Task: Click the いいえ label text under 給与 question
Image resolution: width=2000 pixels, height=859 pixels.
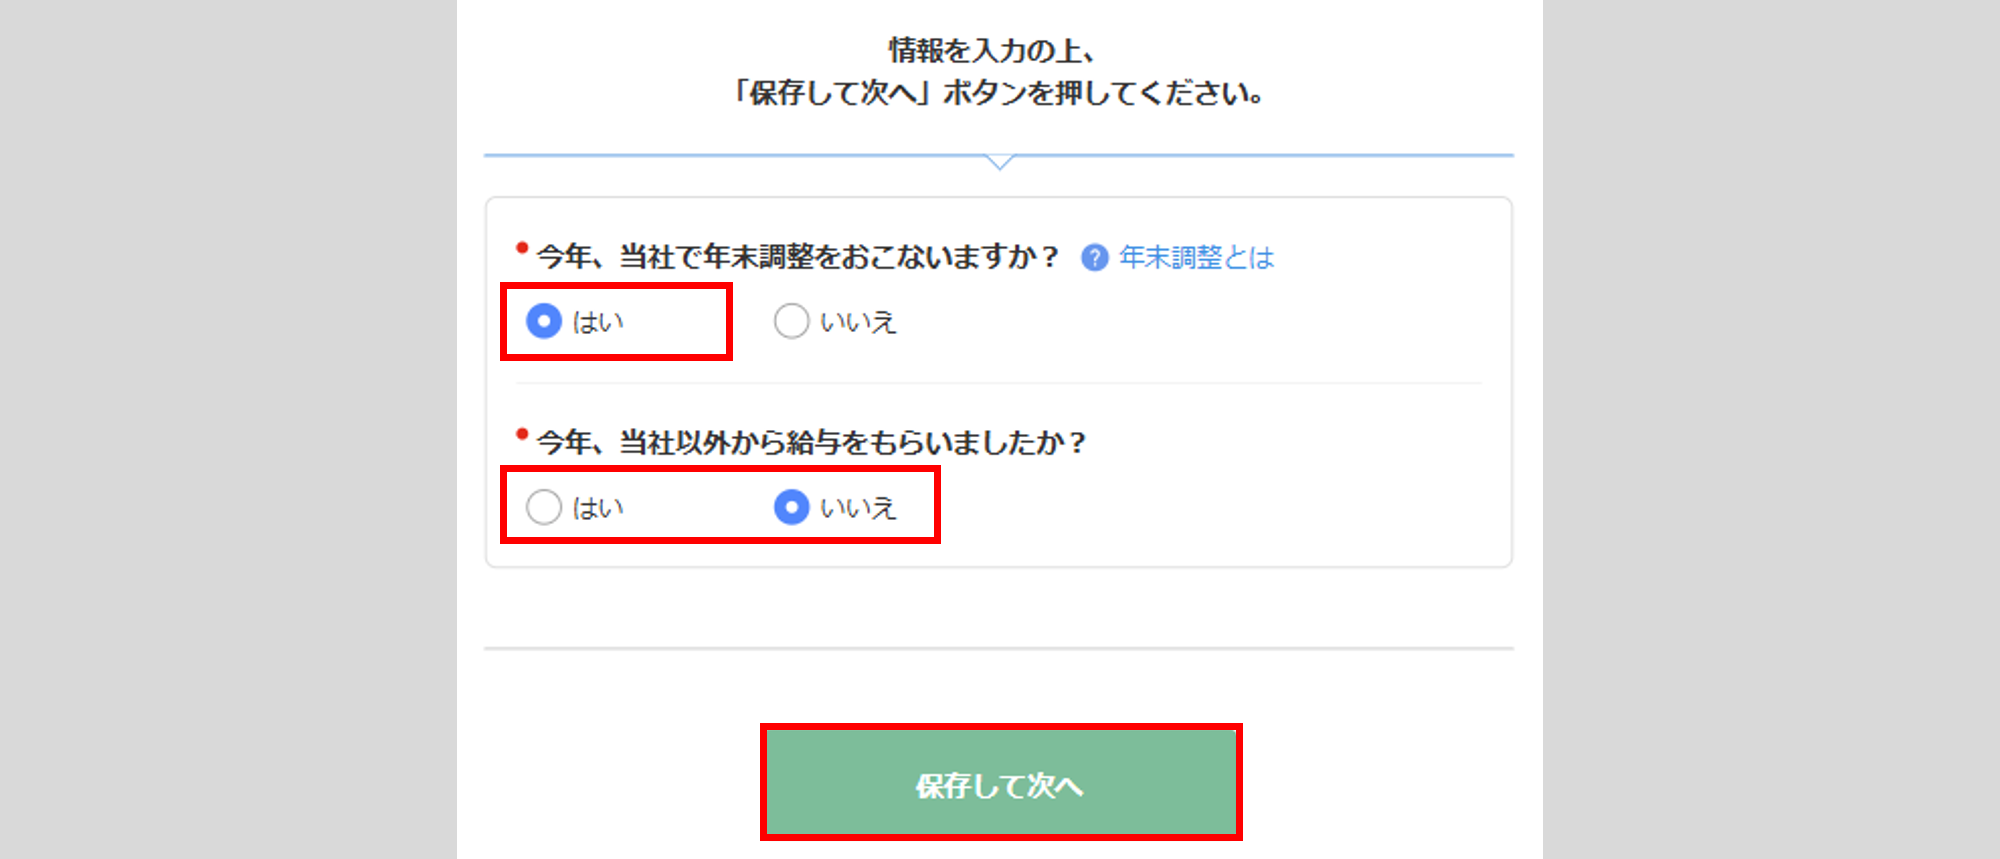Action: [858, 508]
